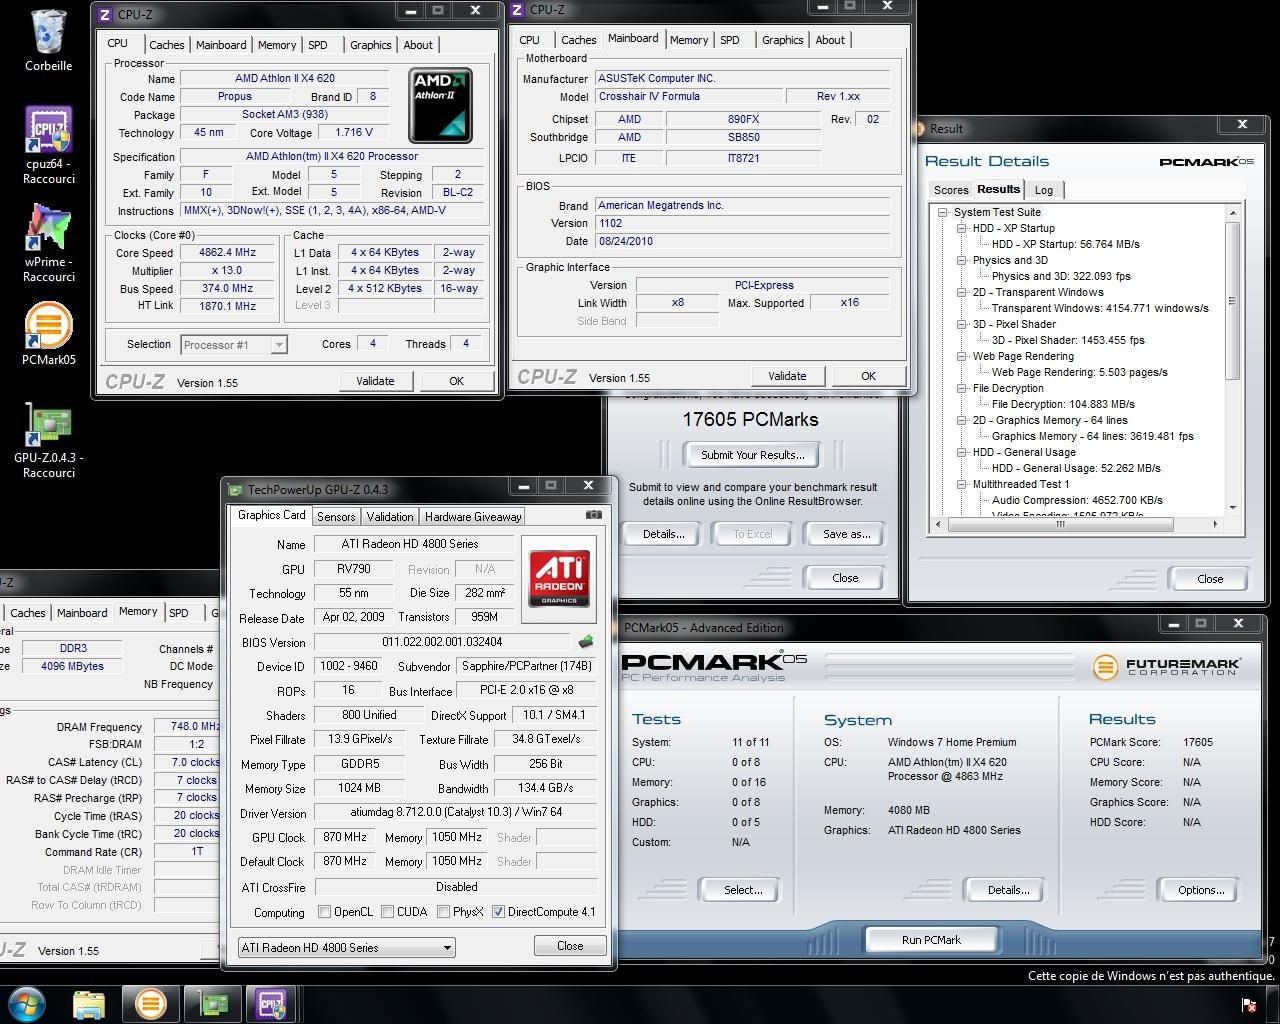Click Run PCMark button
Viewport: 1280px width, 1024px height.
point(931,940)
